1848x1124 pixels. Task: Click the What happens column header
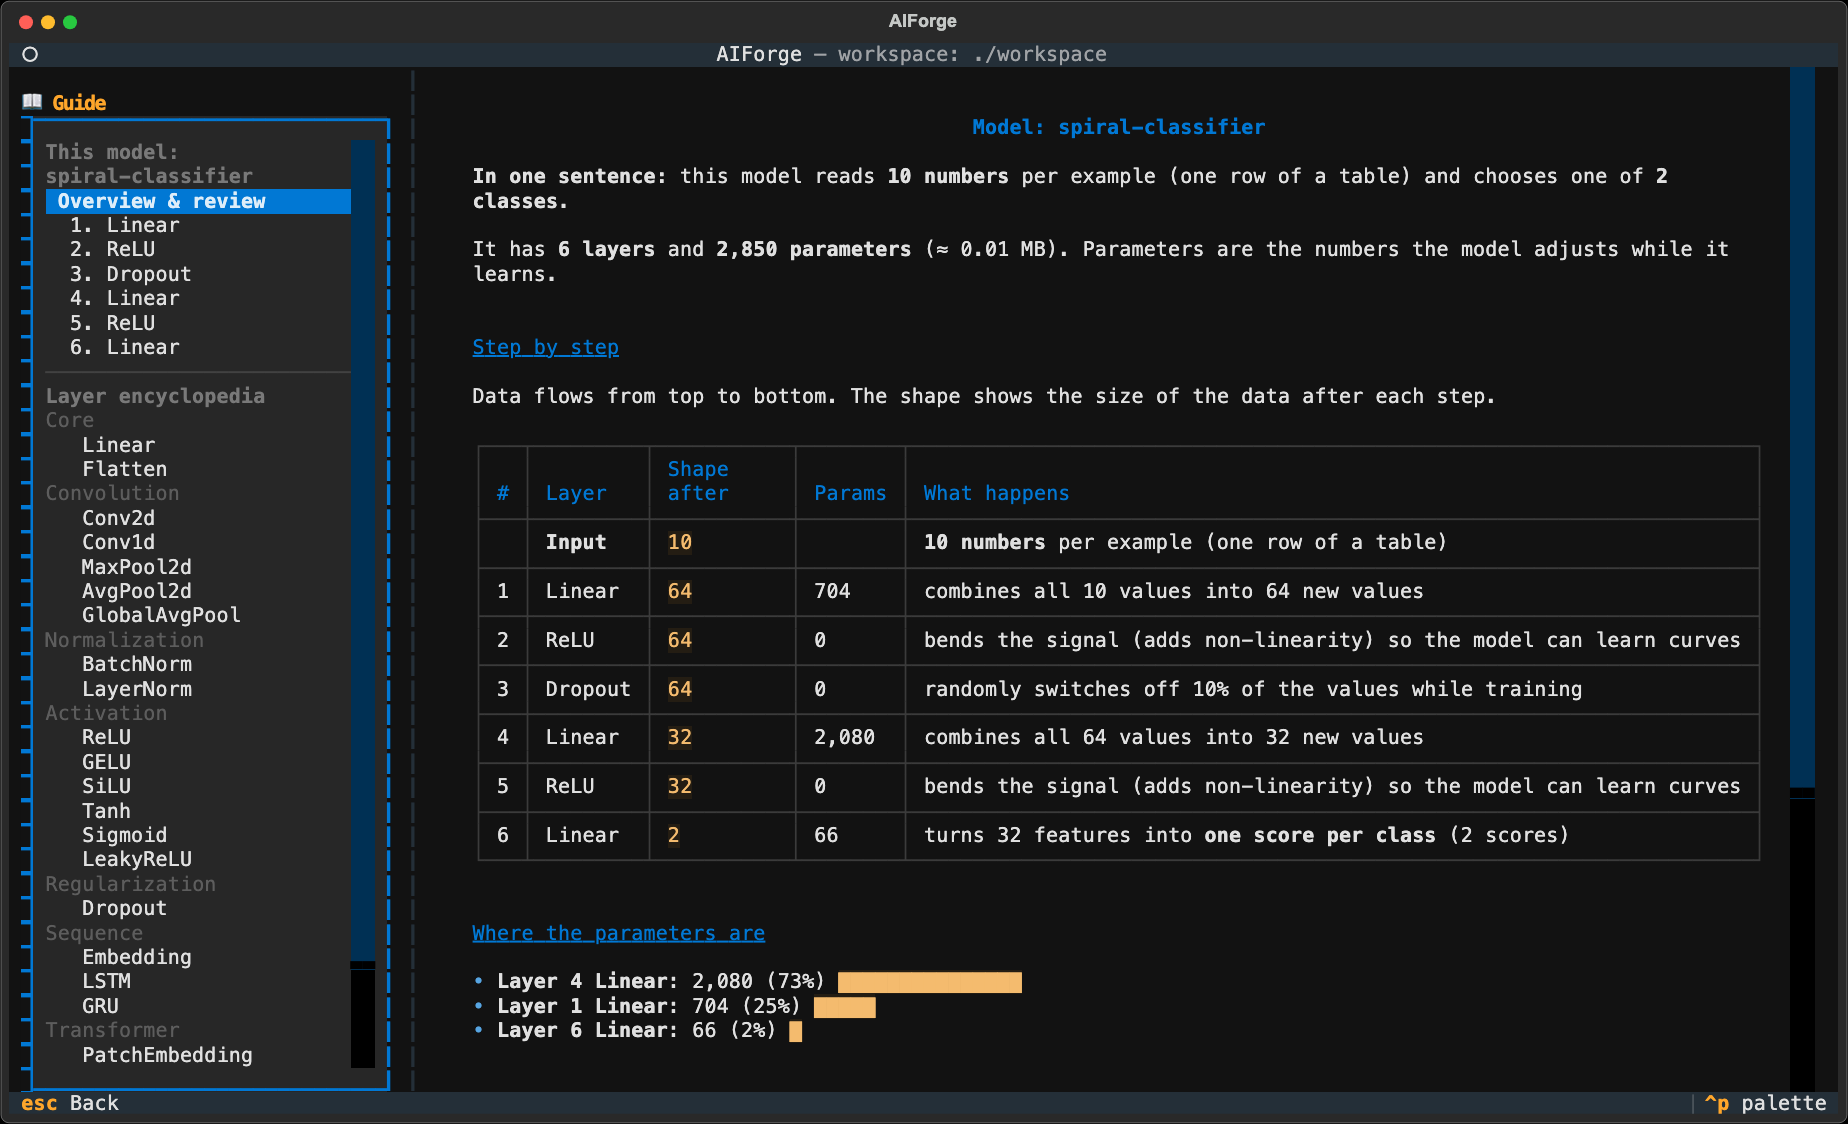pyautogui.click(x=996, y=493)
